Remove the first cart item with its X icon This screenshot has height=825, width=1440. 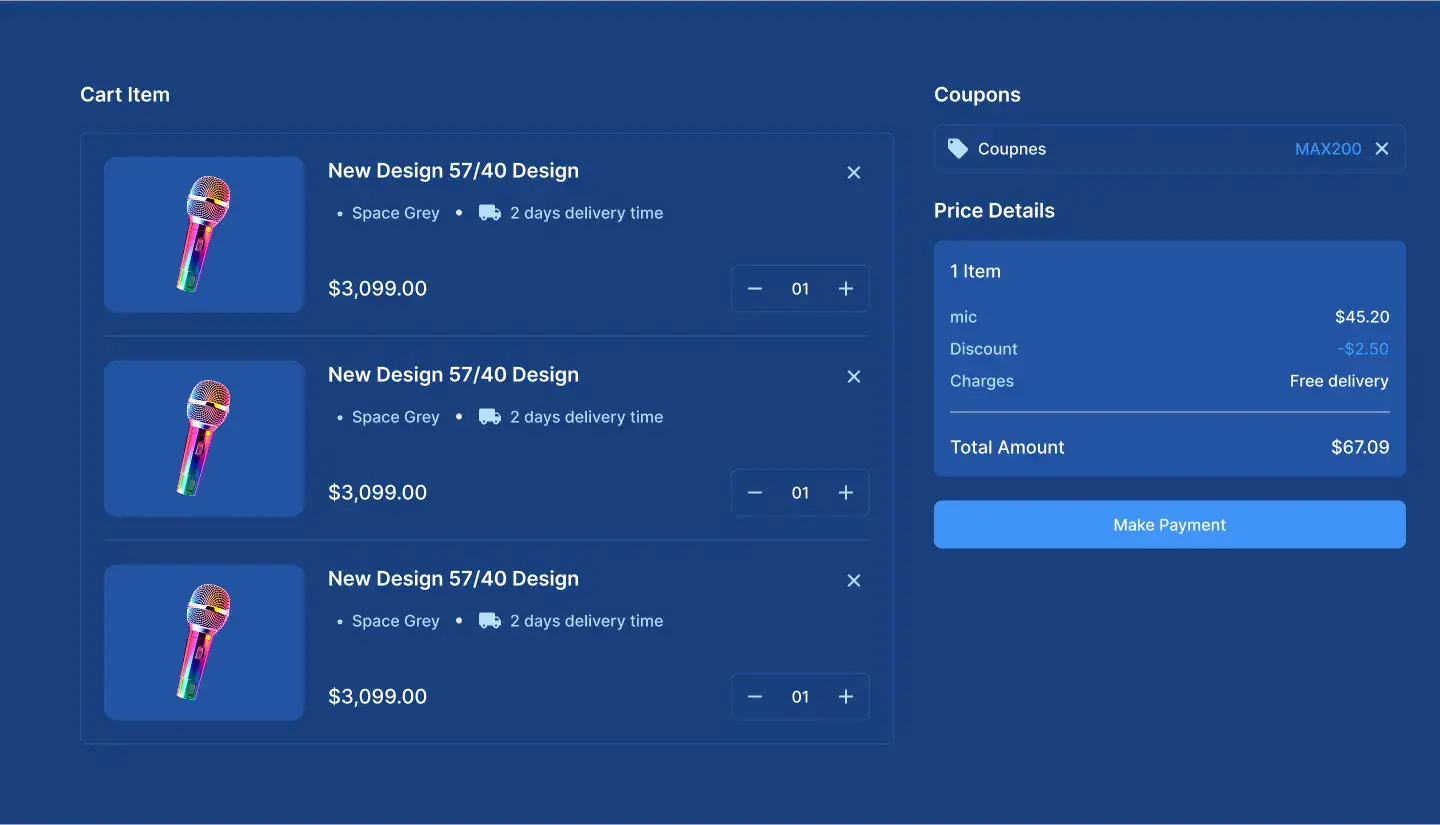(x=854, y=173)
